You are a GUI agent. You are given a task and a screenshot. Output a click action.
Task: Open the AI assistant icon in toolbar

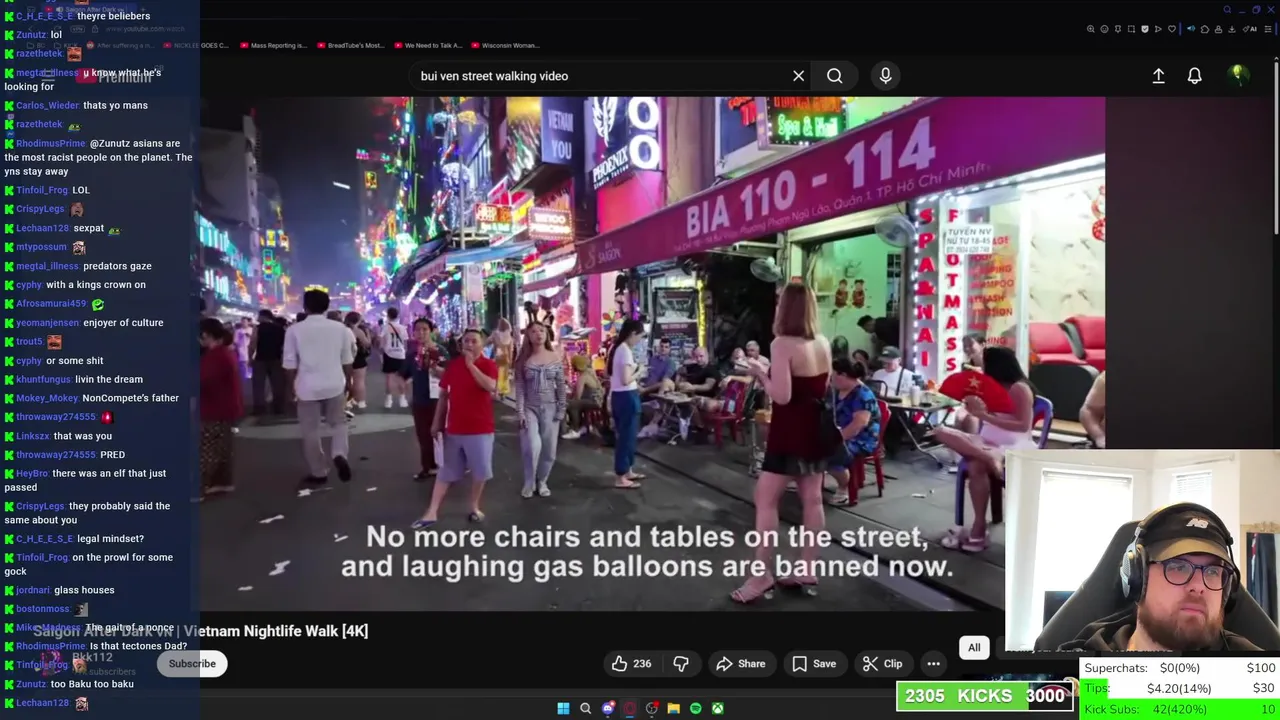1250,29
